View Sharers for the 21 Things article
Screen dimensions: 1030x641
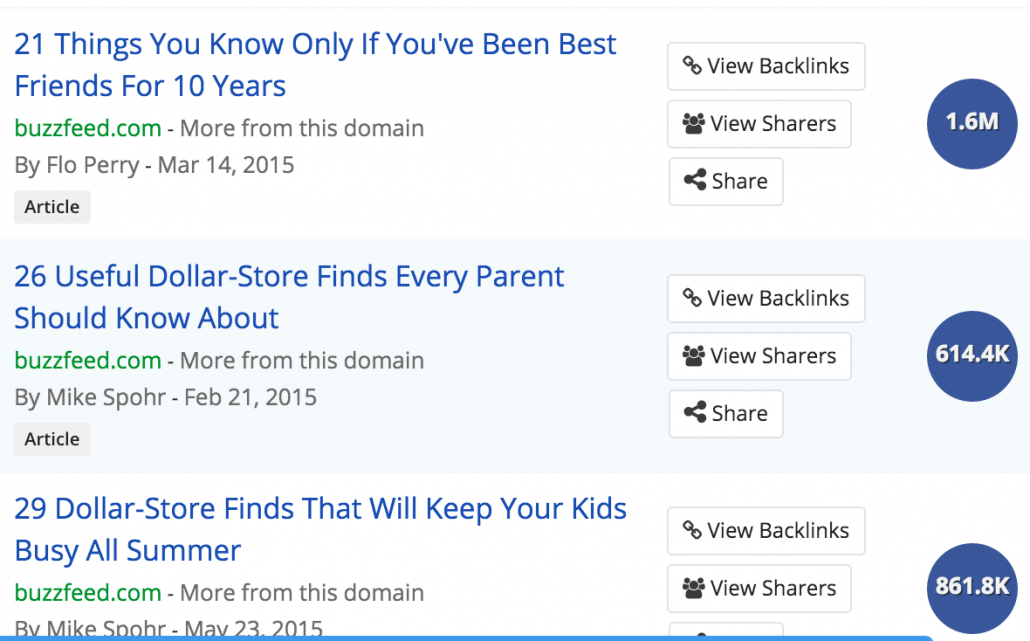tap(759, 124)
